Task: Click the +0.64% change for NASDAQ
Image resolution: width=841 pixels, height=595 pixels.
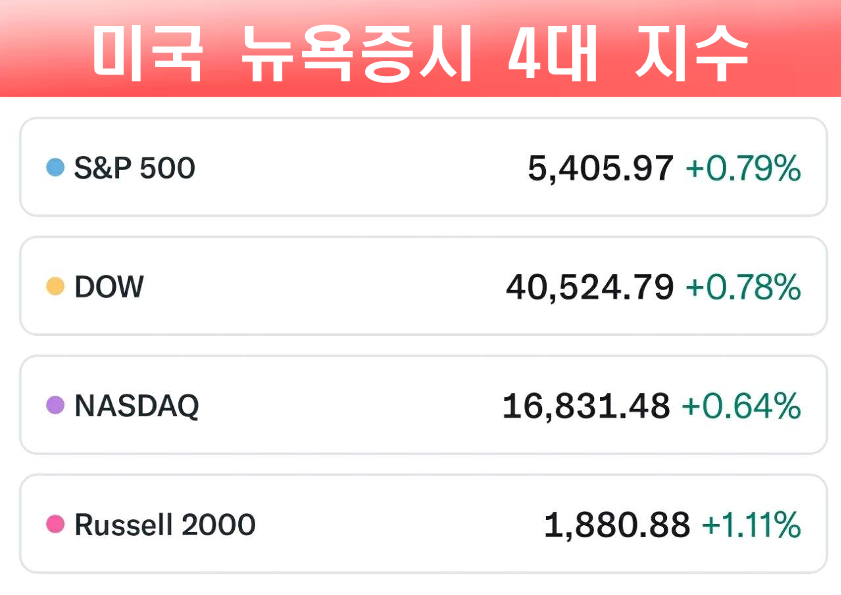Action: click(741, 406)
